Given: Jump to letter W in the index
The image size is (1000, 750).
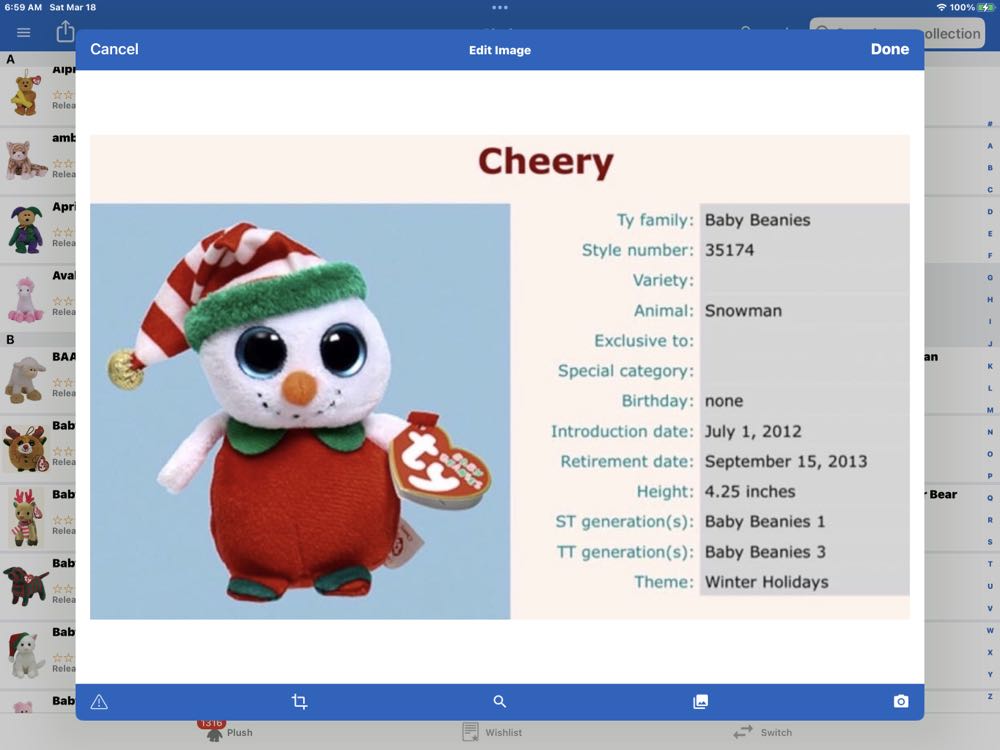Looking at the screenshot, I should (990, 630).
